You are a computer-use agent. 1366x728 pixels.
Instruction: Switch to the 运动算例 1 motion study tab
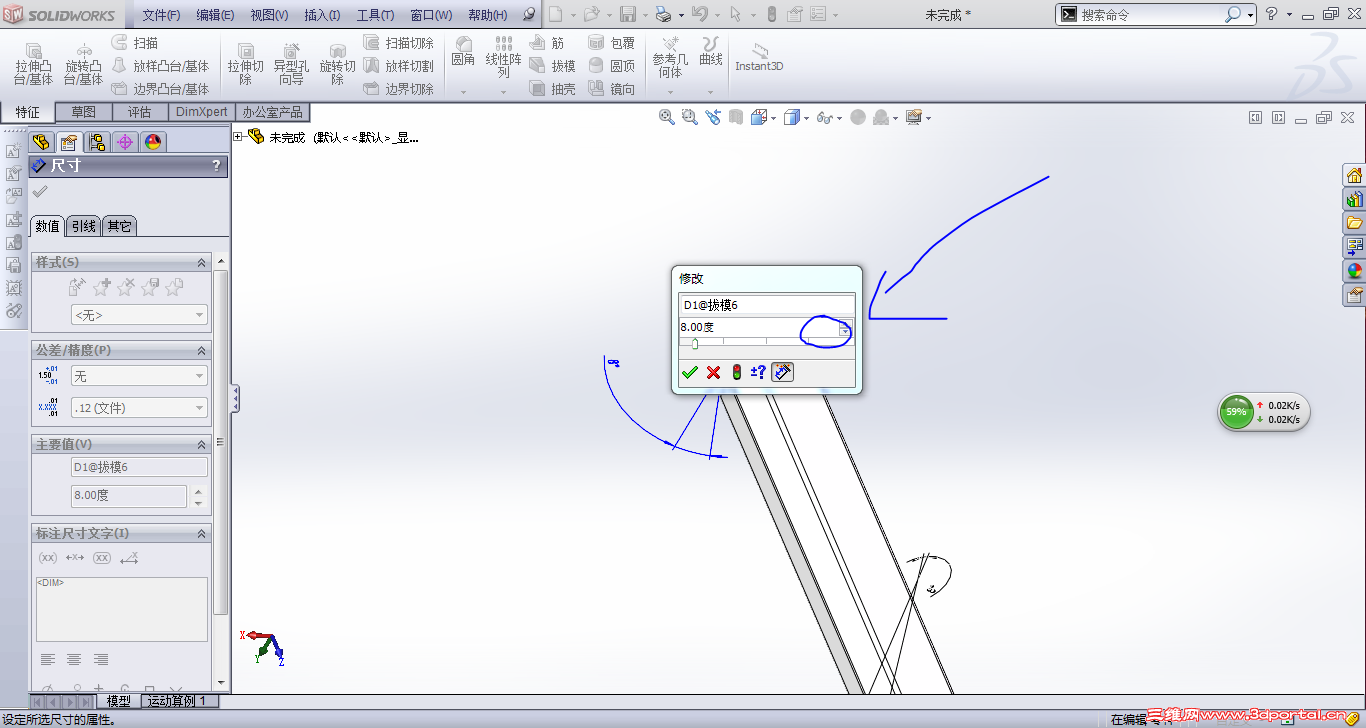(177, 701)
